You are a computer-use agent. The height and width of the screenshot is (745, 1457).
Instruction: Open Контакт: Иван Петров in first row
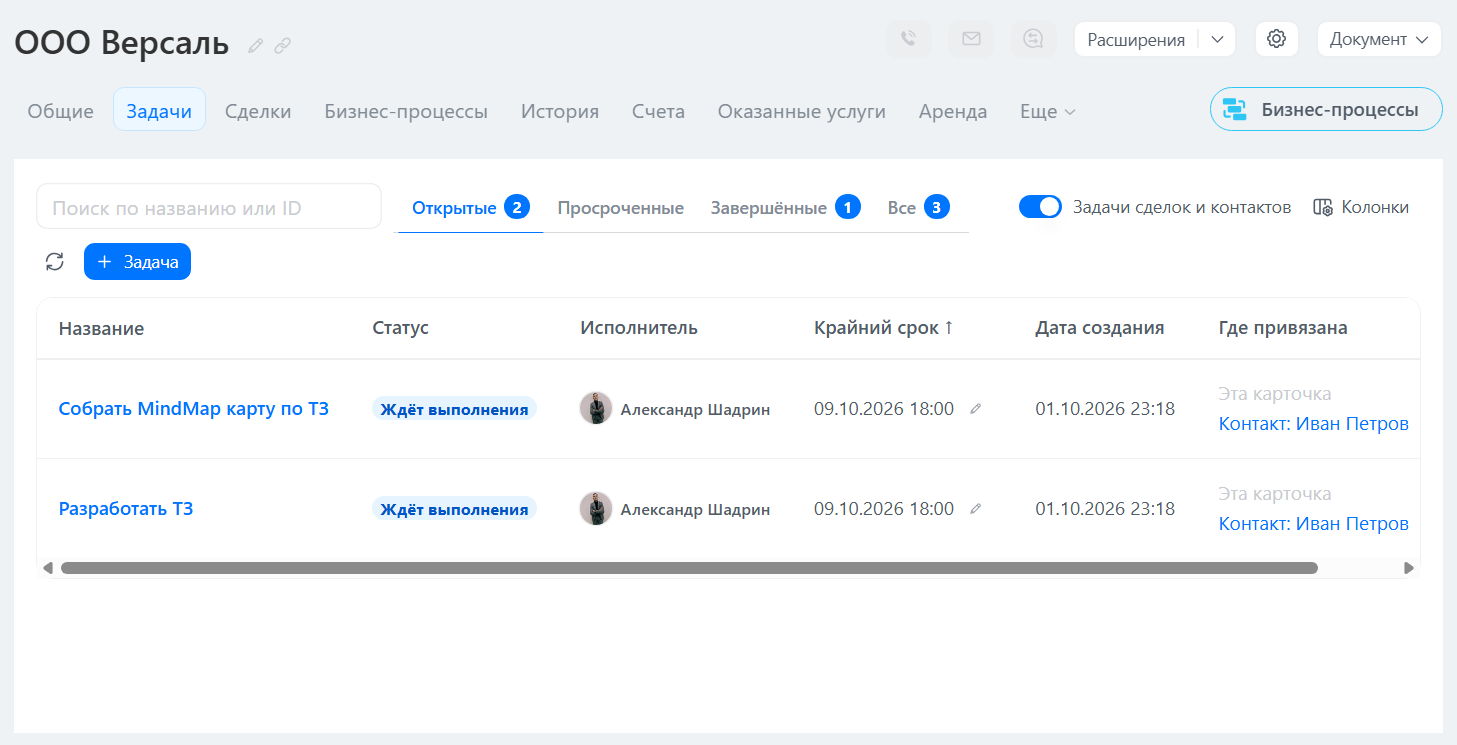point(1313,423)
